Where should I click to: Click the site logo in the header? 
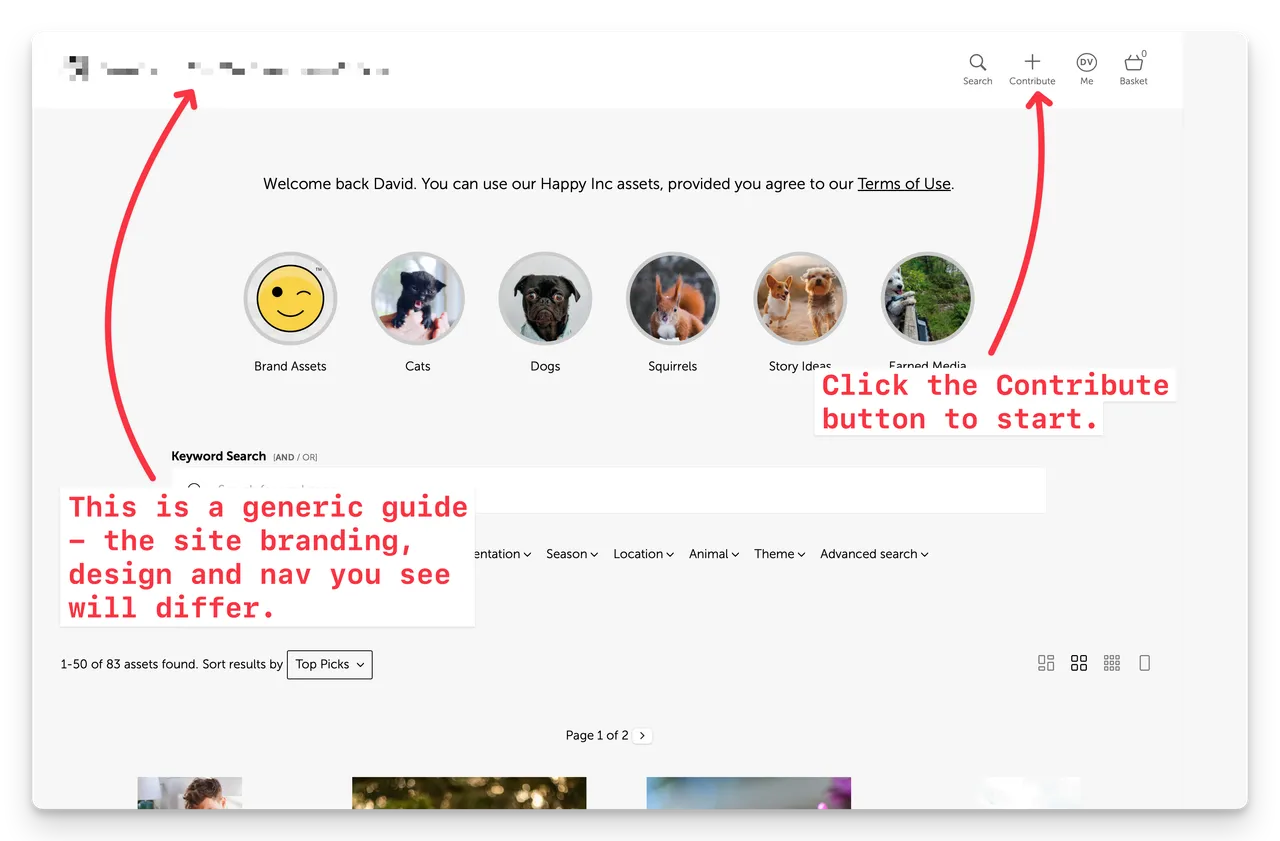tap(226, 68)
